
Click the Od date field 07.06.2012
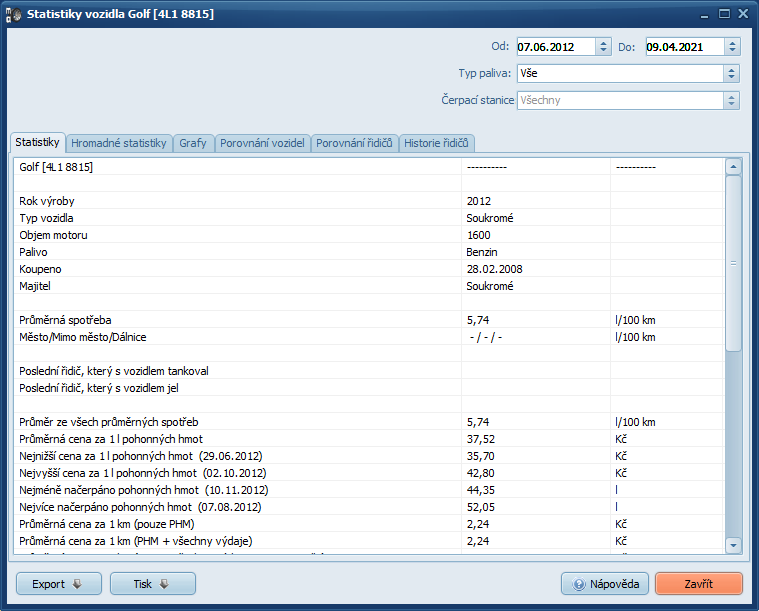(556, 47)
